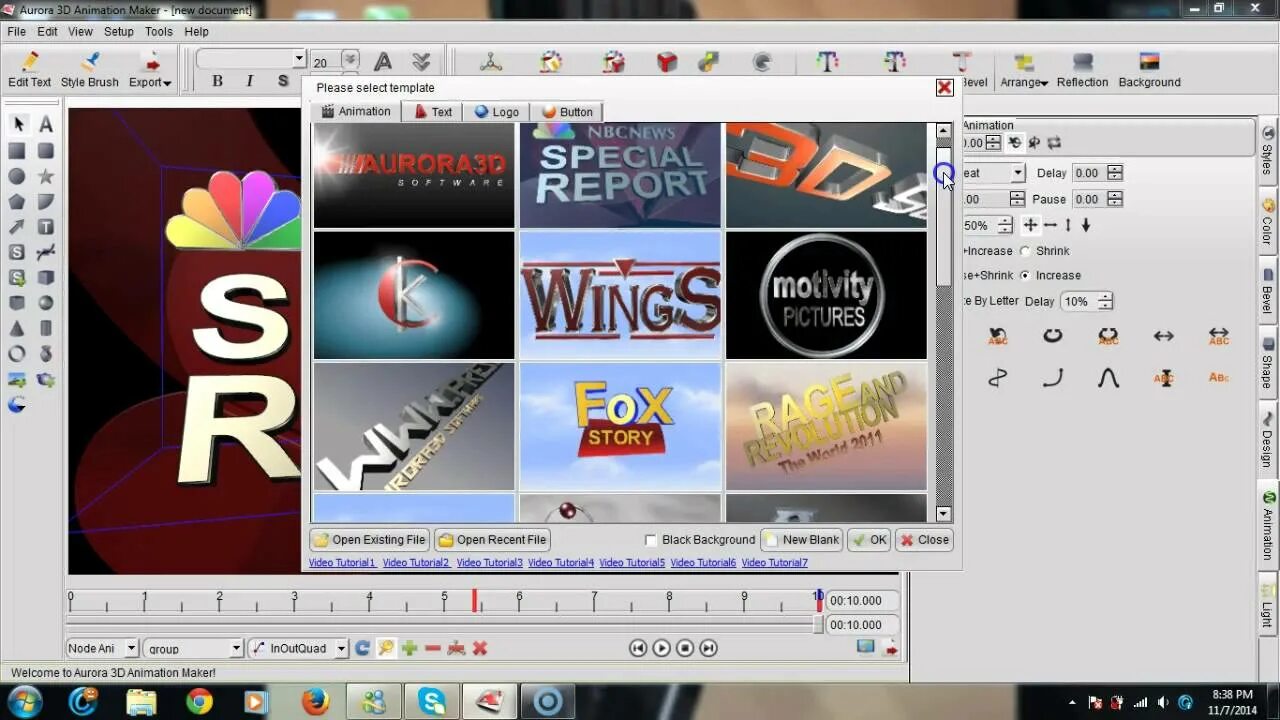Click the New Blank button

(801, 540)
